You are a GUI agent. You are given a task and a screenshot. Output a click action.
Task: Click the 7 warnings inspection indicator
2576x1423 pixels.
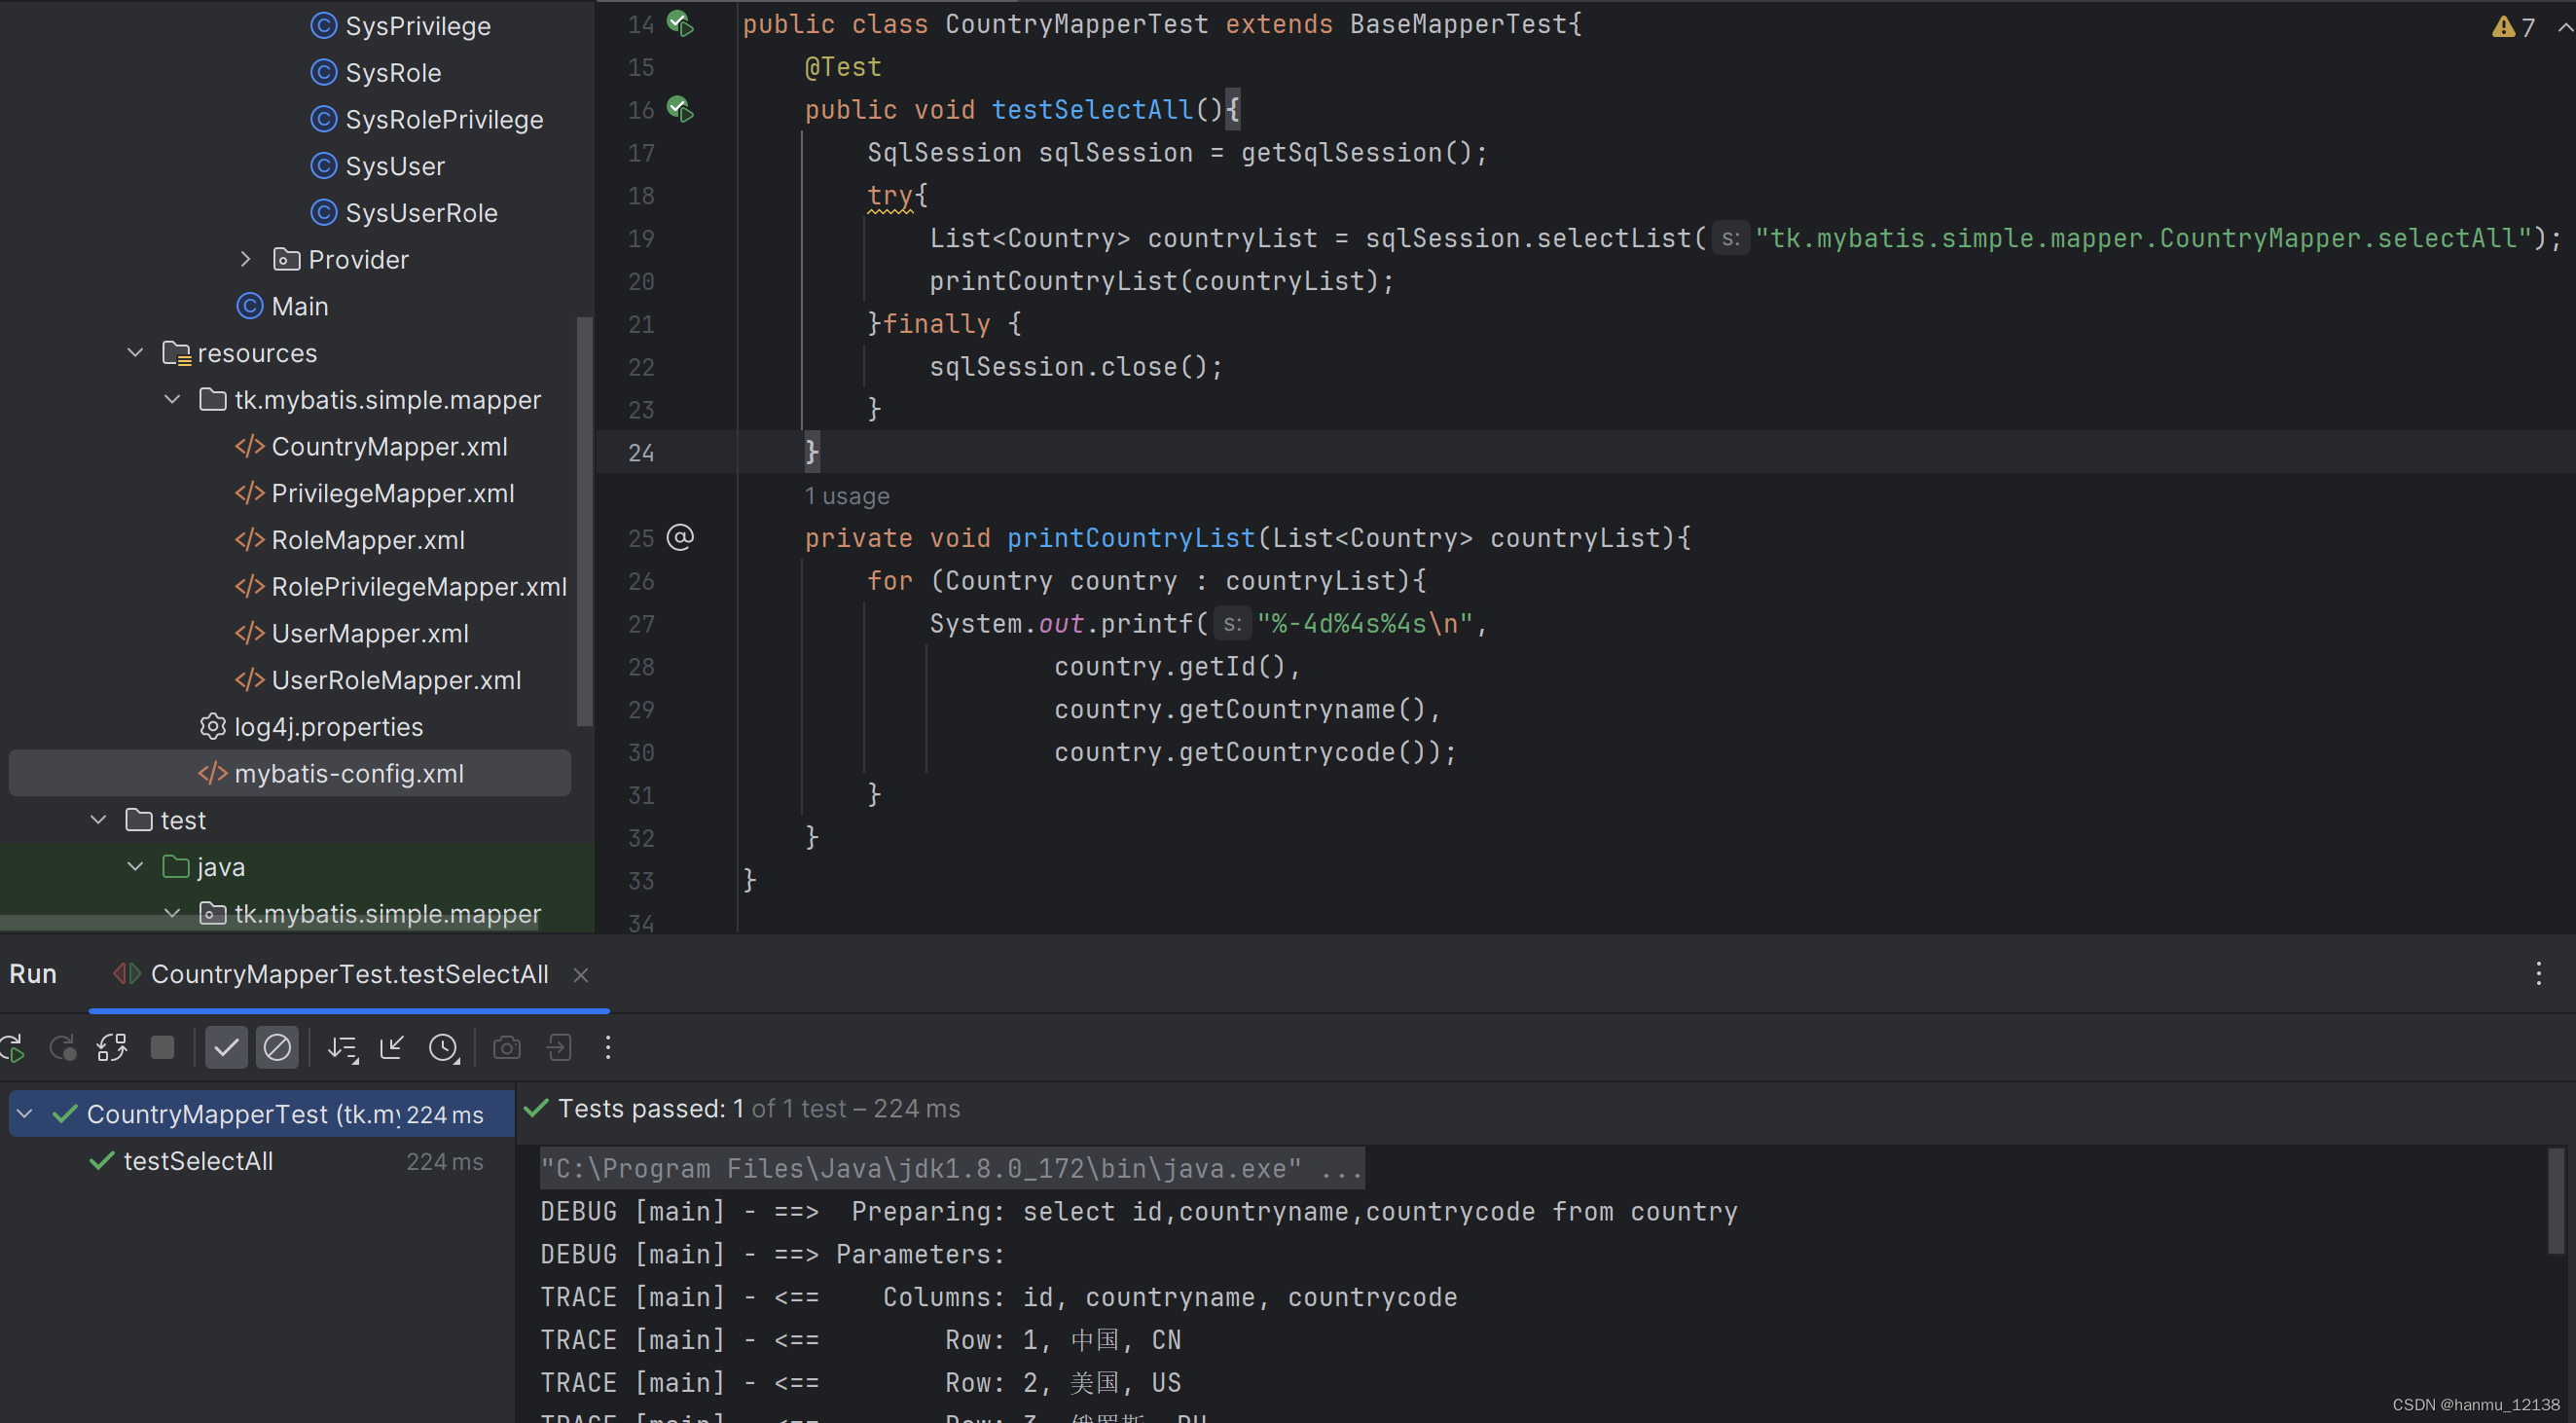[2510, 27]
